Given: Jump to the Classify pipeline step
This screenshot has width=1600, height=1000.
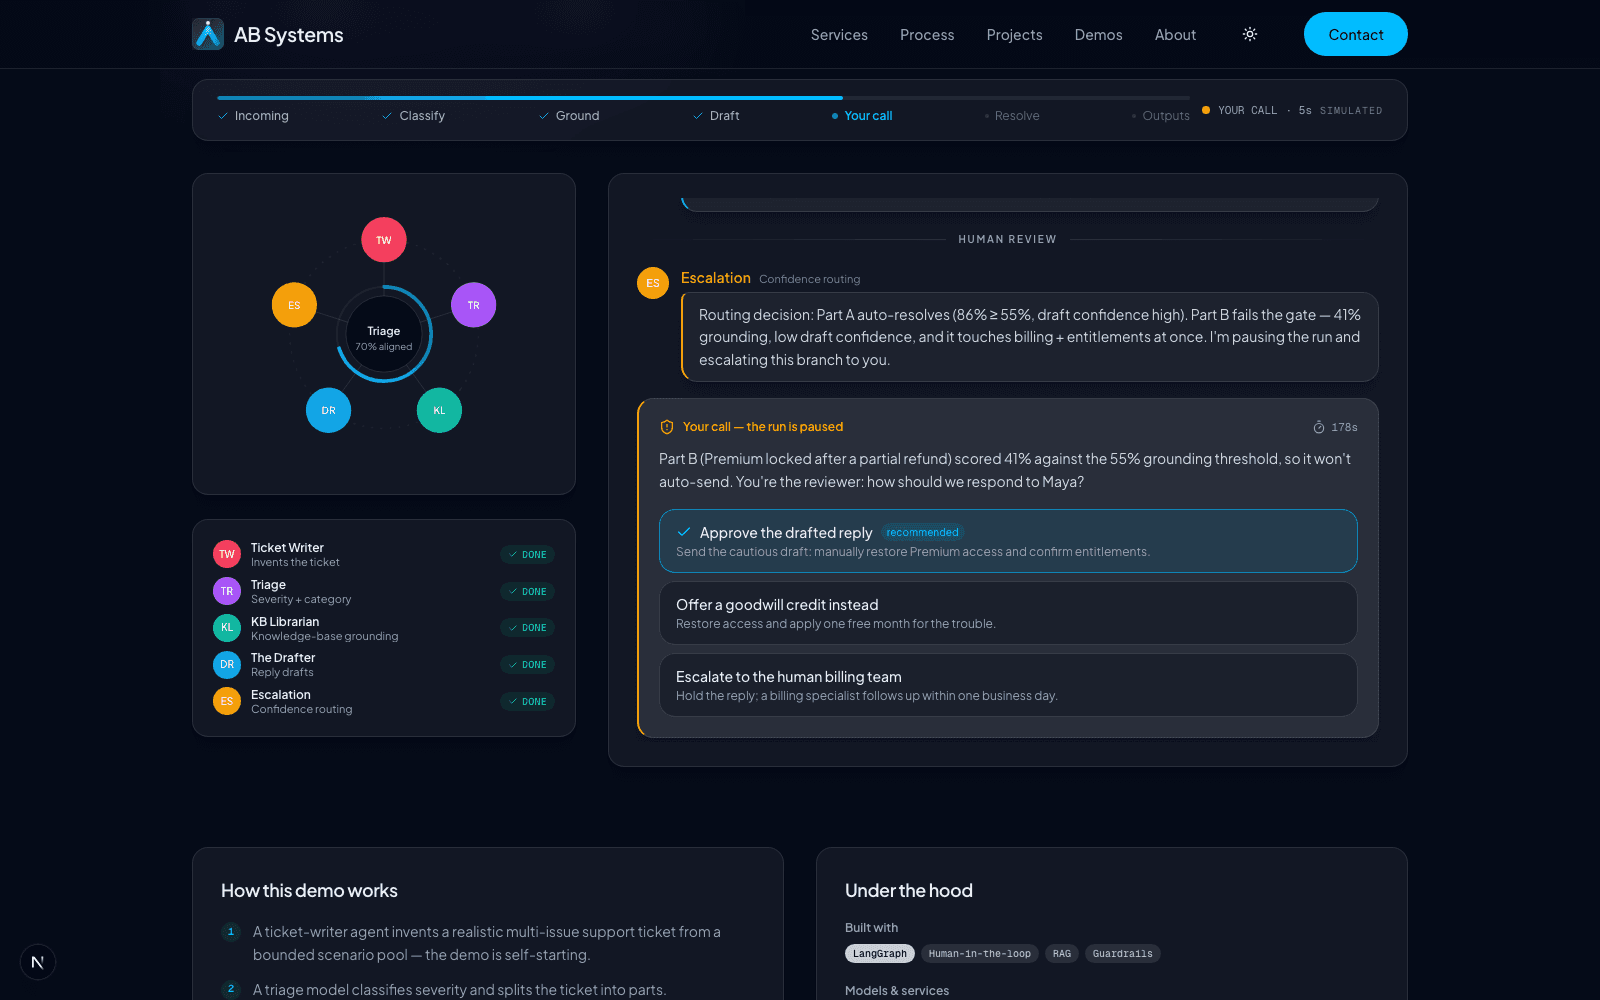Looking at the screenshot, I should (413, 116).
